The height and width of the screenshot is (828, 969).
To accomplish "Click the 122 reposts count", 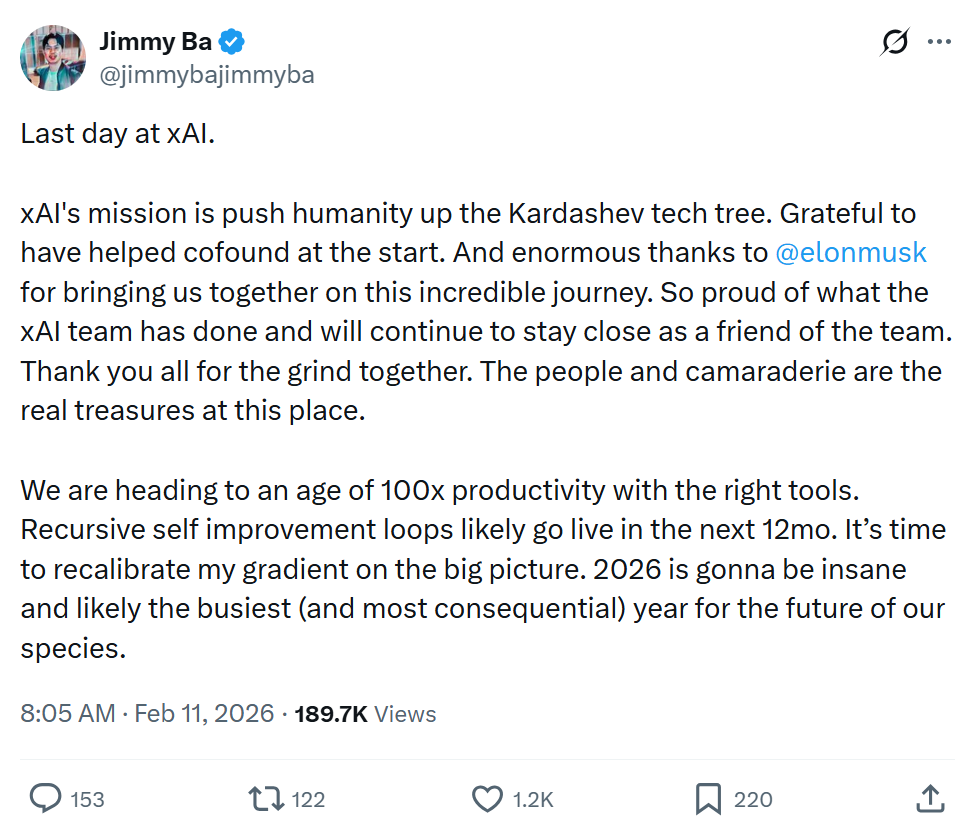I will pyautogui.click(x=308, y=800).
